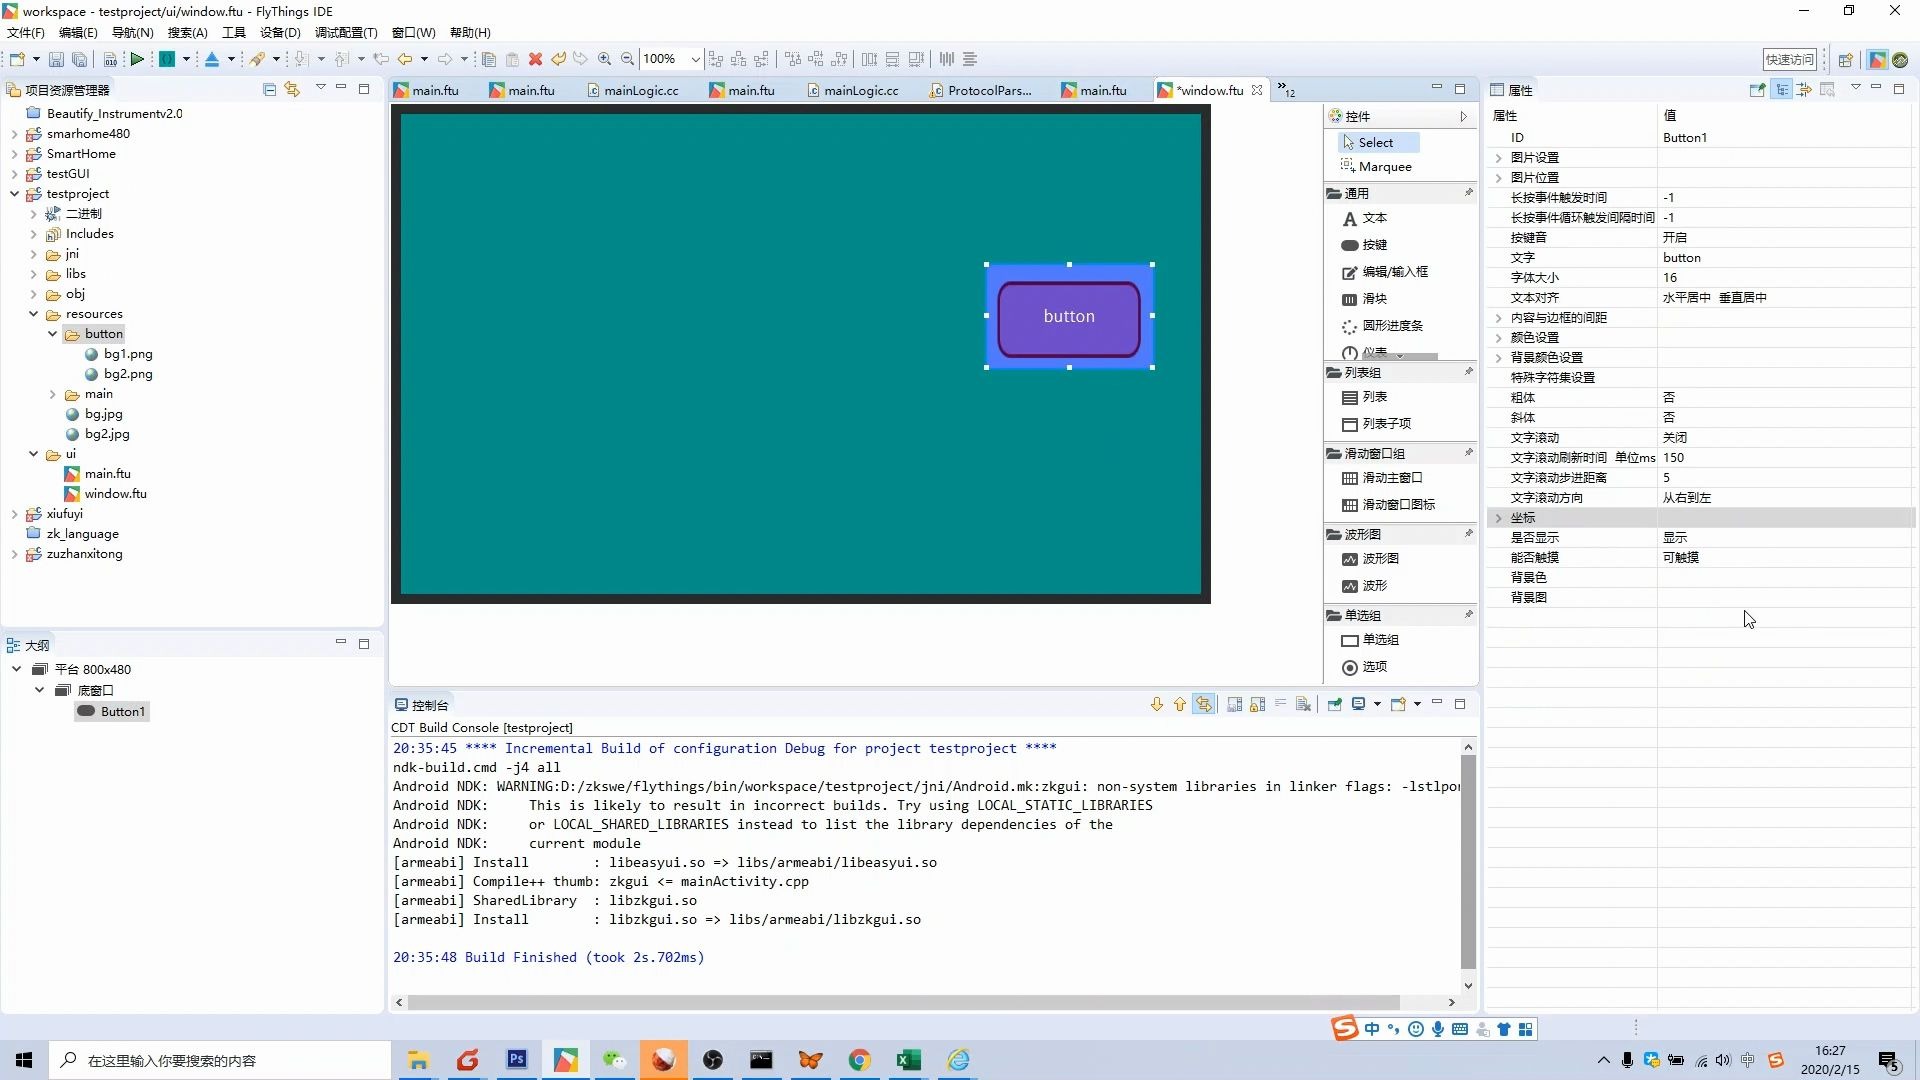
Task: Select the 文本 text widget in palette
Action: click(1374, 218)
